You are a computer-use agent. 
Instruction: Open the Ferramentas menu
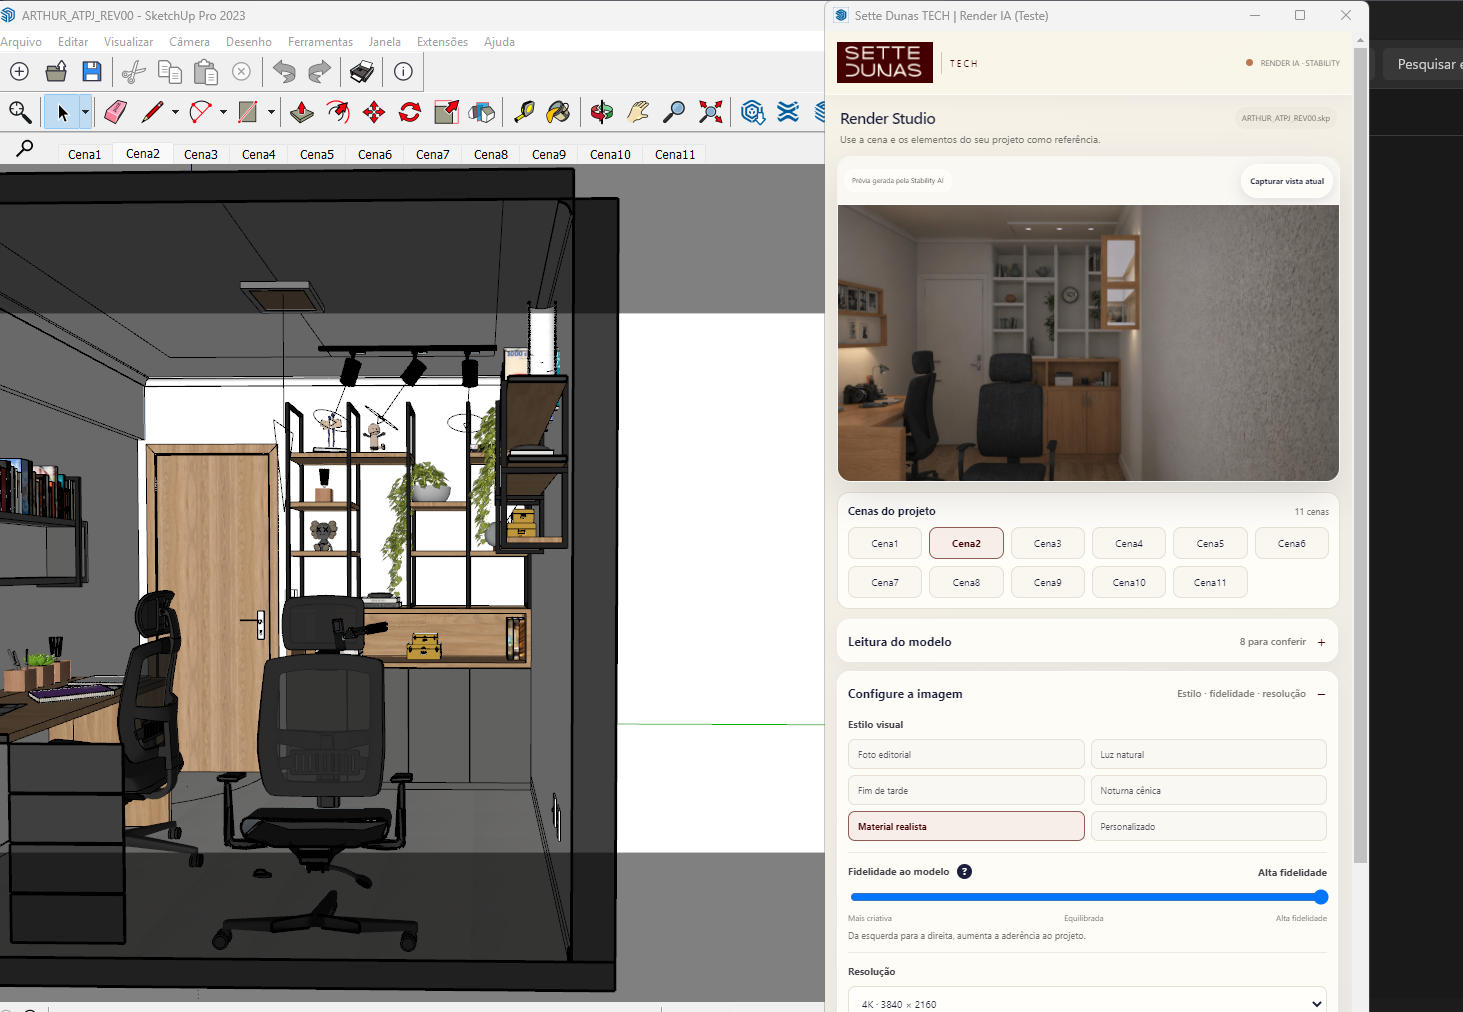(x=320, y=42)
